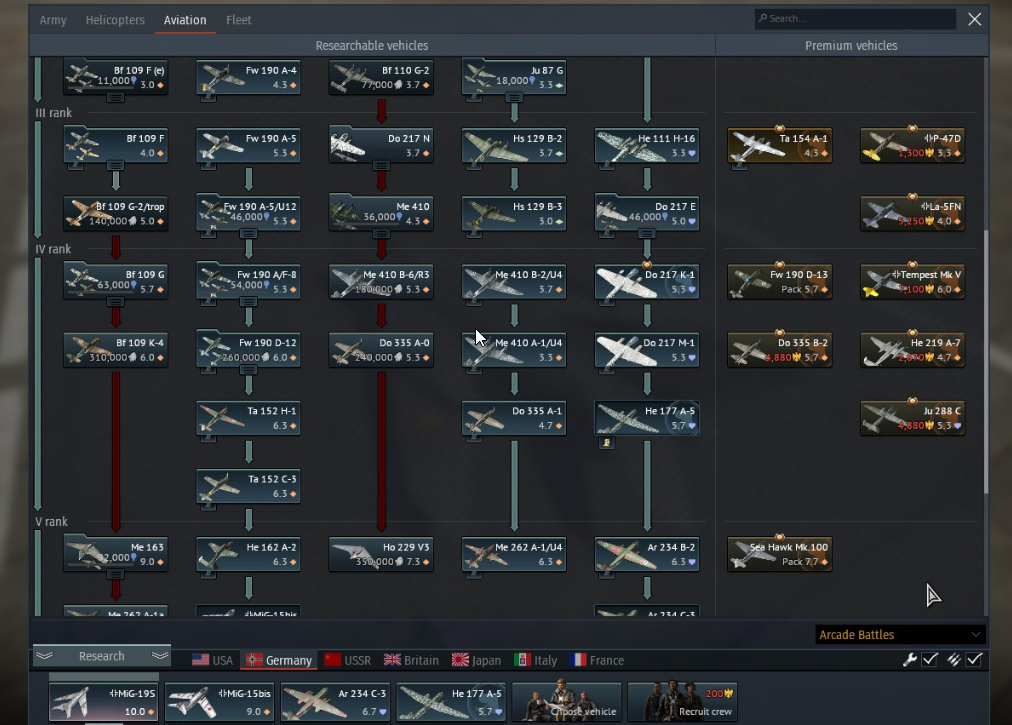The height and width of the screenshot is (725, 1012).
Task: Expand the Ju 87 G vehicle group
Action: (x=514, y=97)
